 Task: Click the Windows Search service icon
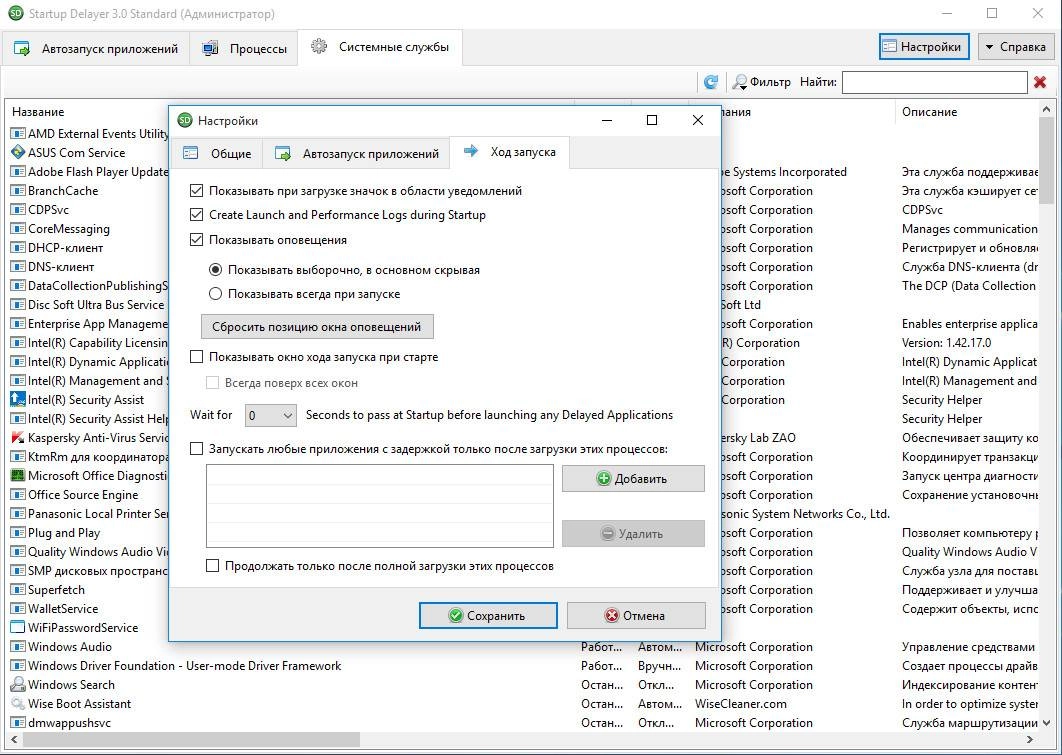(x=18, y=685)
